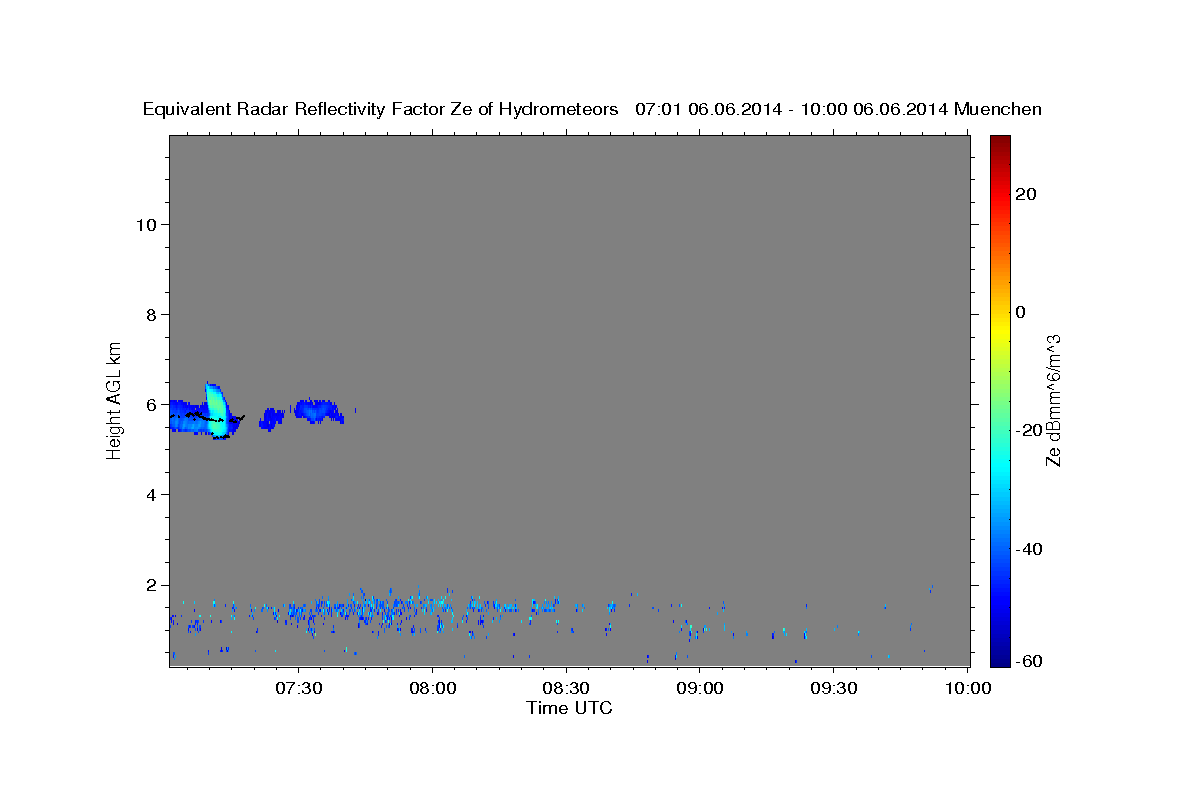Click the dark red top of the colorbar
Image resolution: width=1200 pixels, height=800 pixels.
[x=1000, y=143]
